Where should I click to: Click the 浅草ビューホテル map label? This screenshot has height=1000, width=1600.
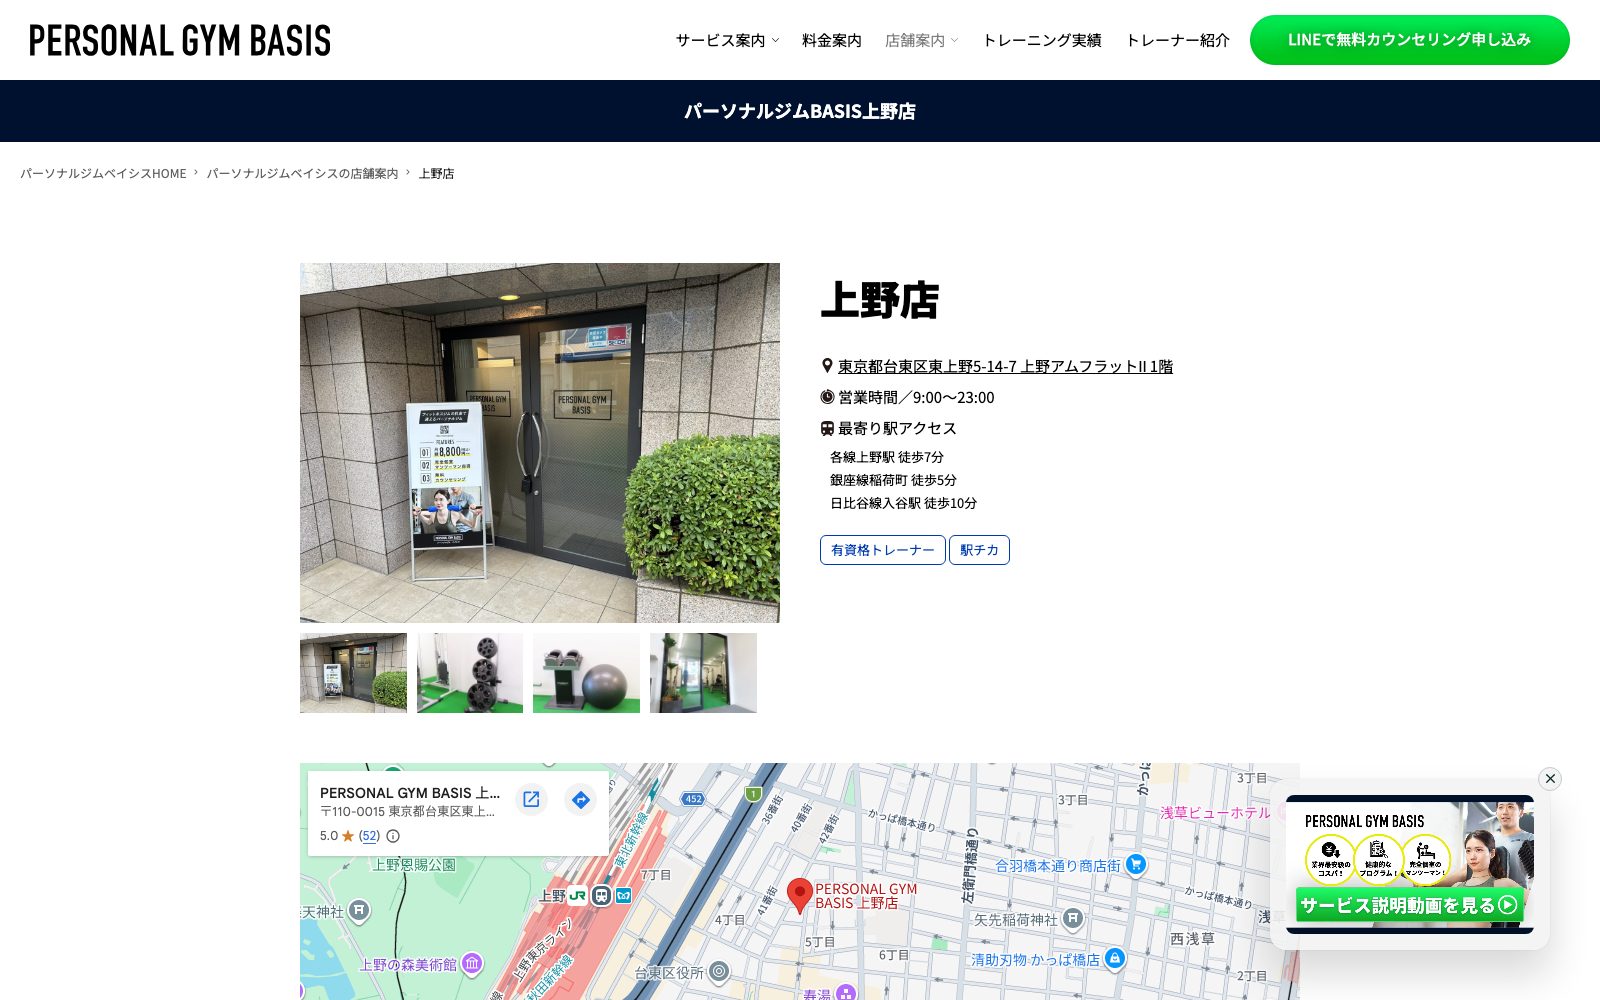point(1215,813)
